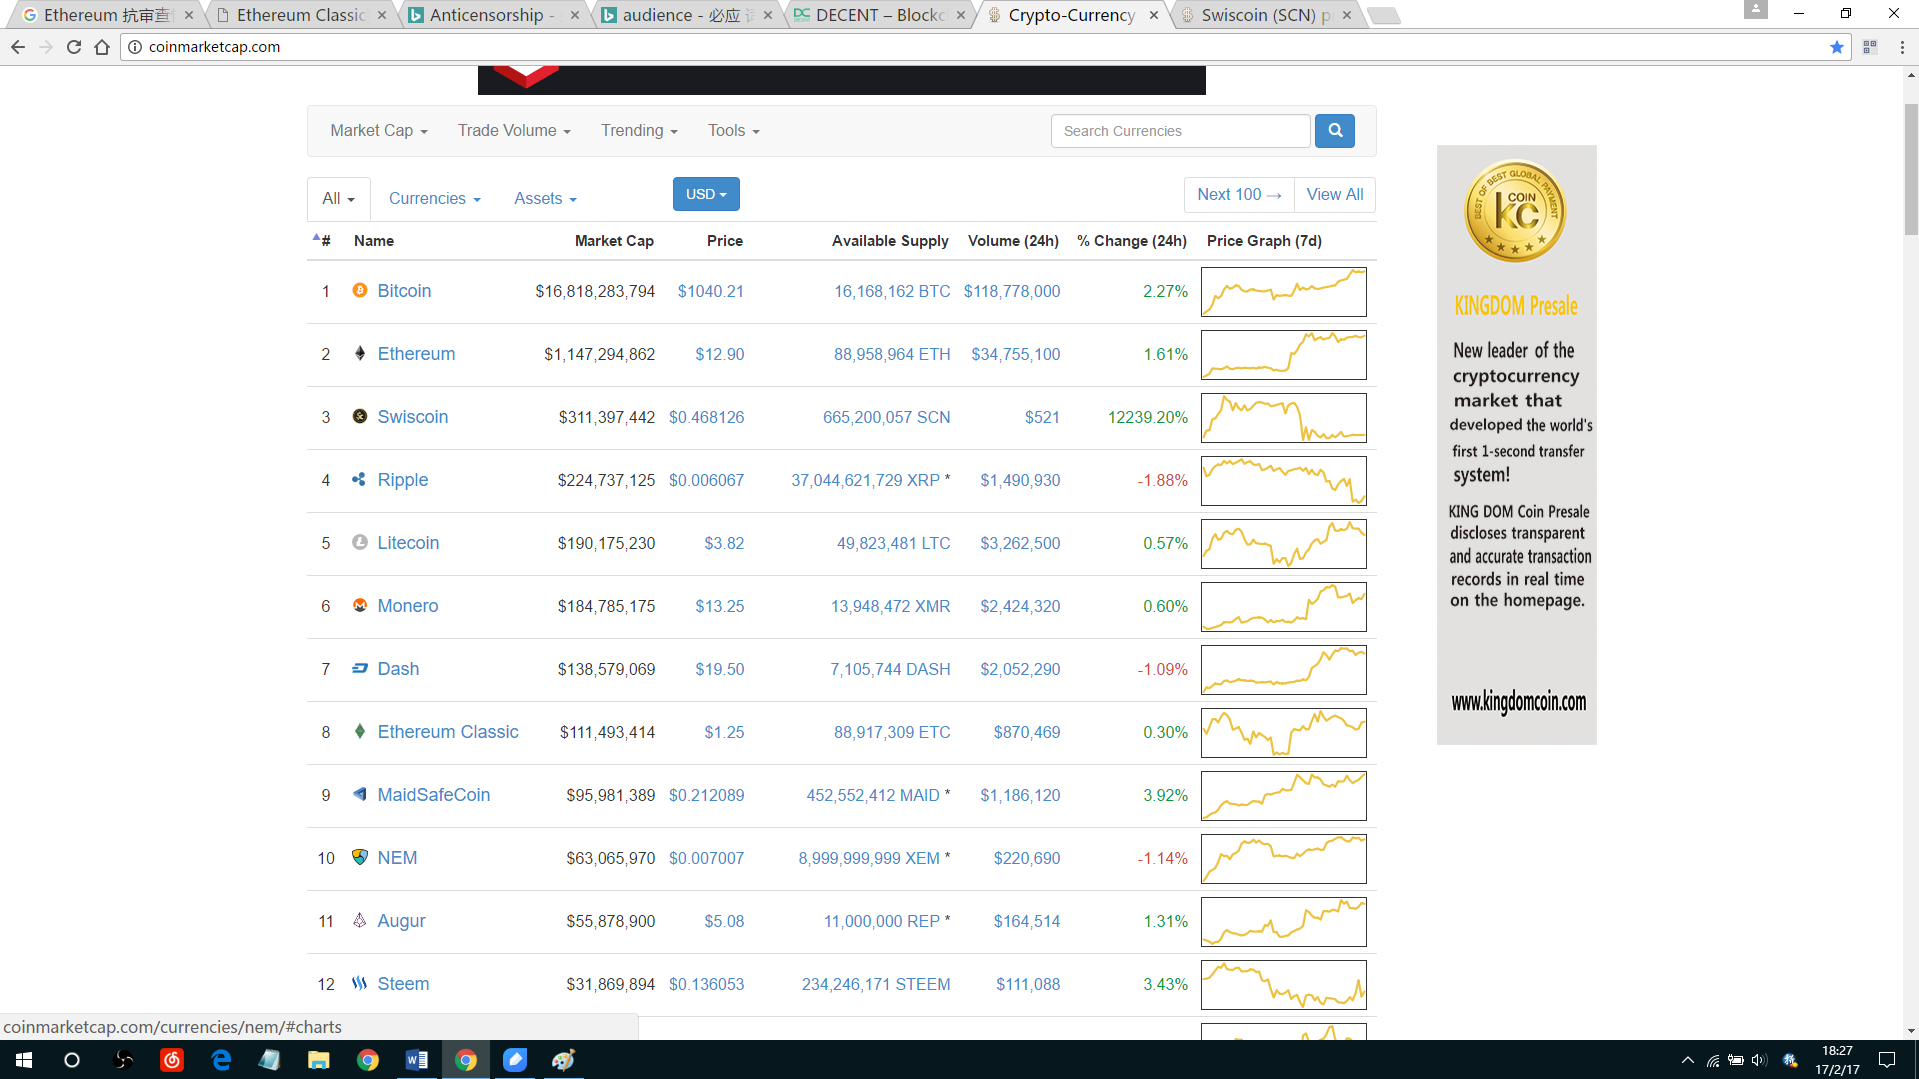Click the Litecoin logo icon

click(x=360, y=542)
